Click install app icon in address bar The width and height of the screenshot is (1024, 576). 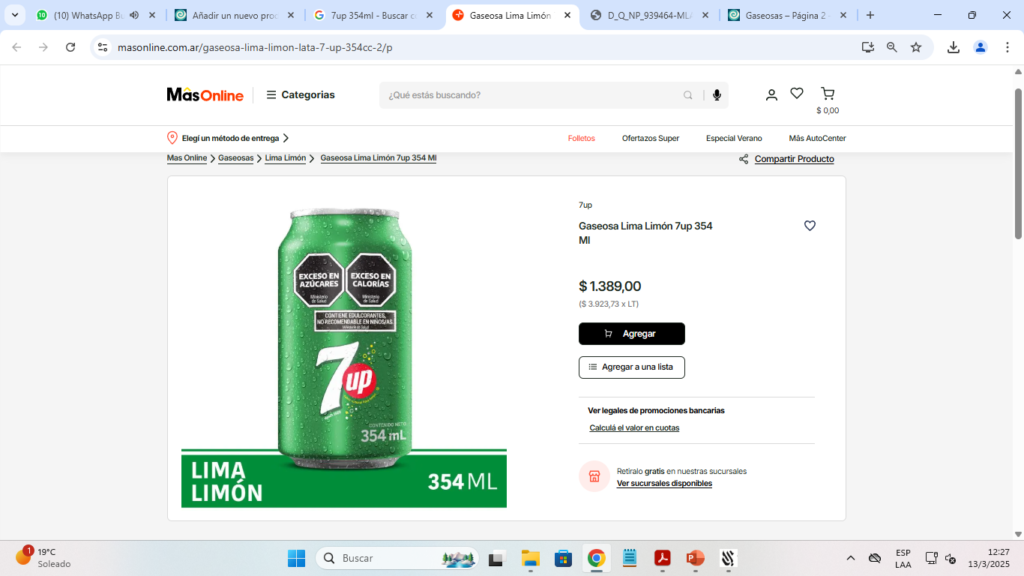point(867,47)
